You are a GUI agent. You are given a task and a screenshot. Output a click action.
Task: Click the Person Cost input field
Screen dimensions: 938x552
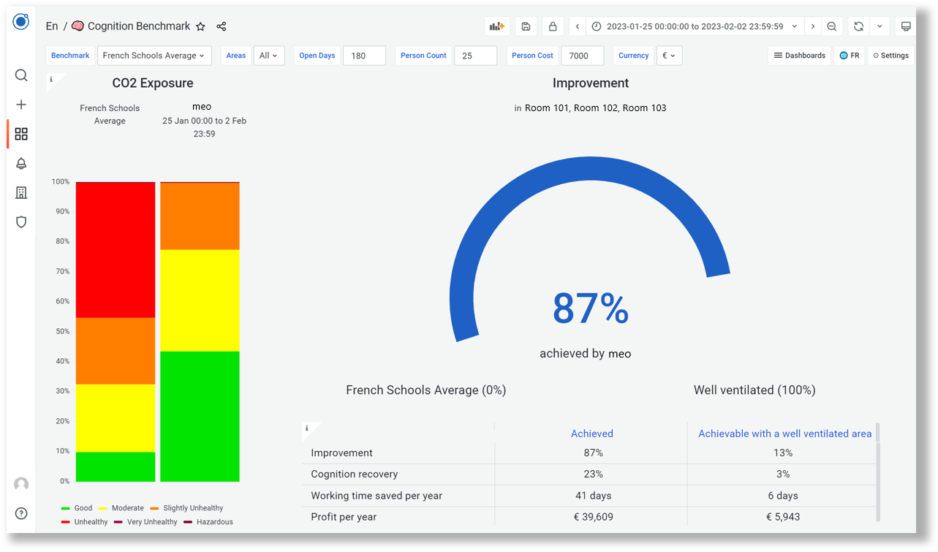click(581, 56)
